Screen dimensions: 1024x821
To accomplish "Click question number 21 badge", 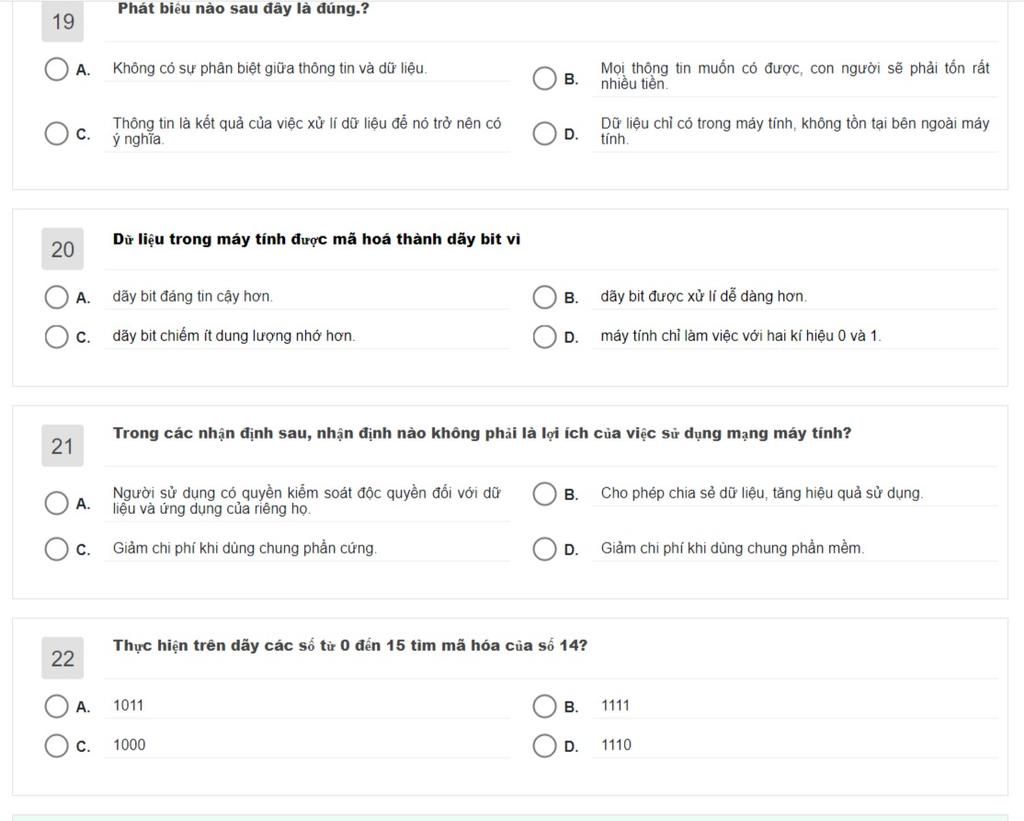I will coord(63,446).
